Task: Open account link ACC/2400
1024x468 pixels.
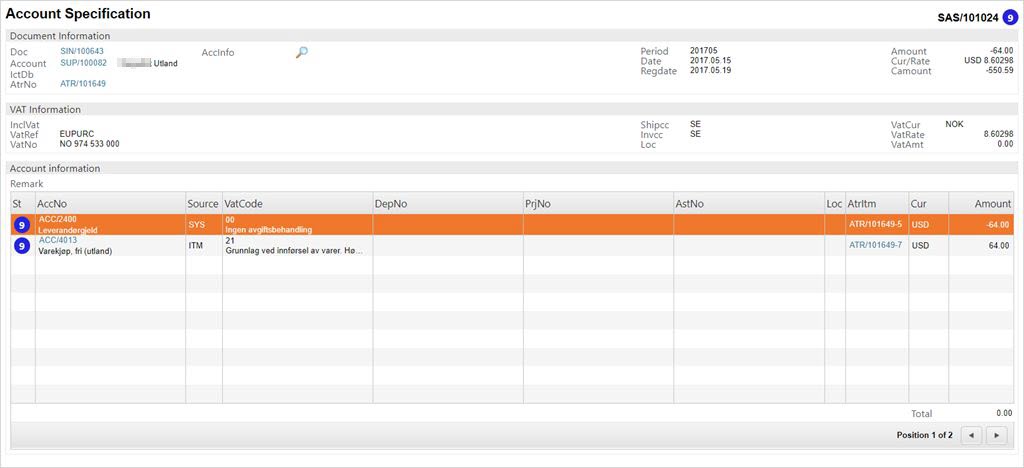Action: [57, 218]
